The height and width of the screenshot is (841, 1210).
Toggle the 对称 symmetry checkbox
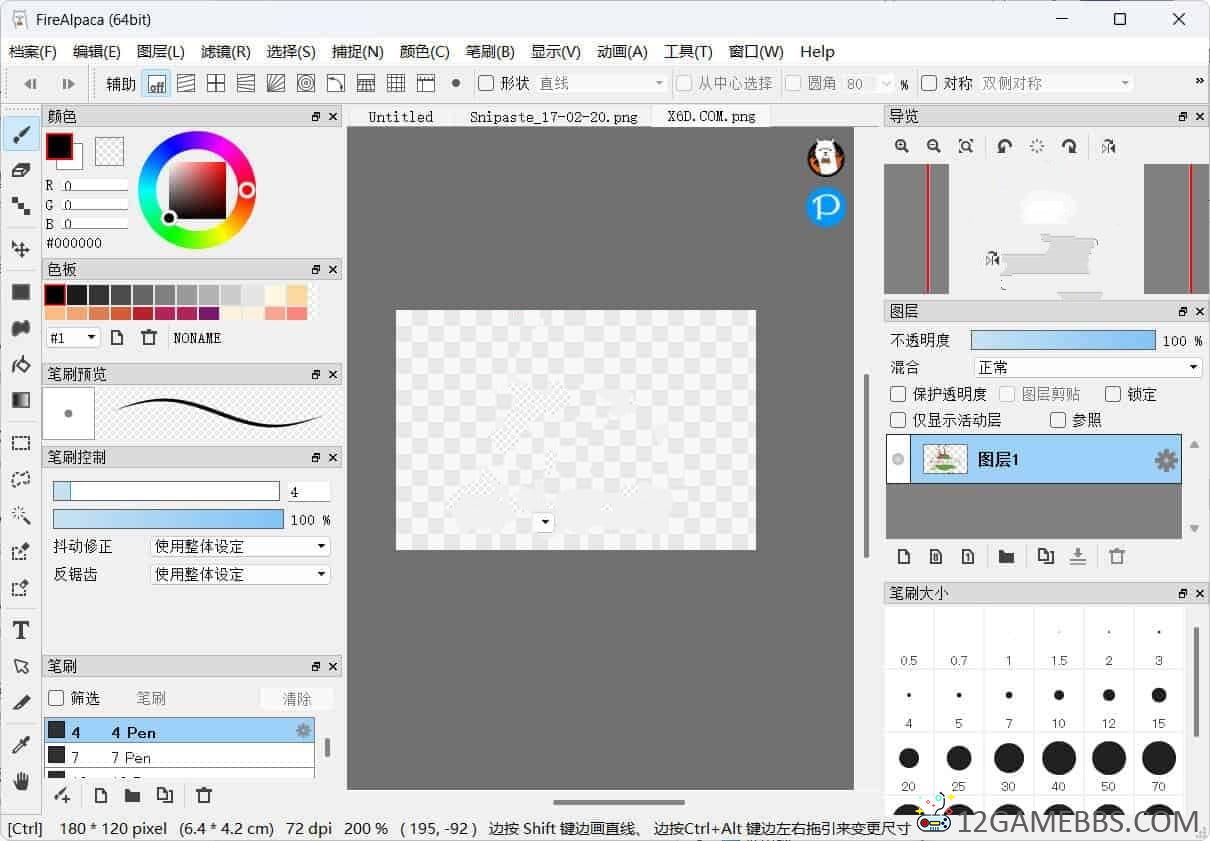[x=929, y=83]
